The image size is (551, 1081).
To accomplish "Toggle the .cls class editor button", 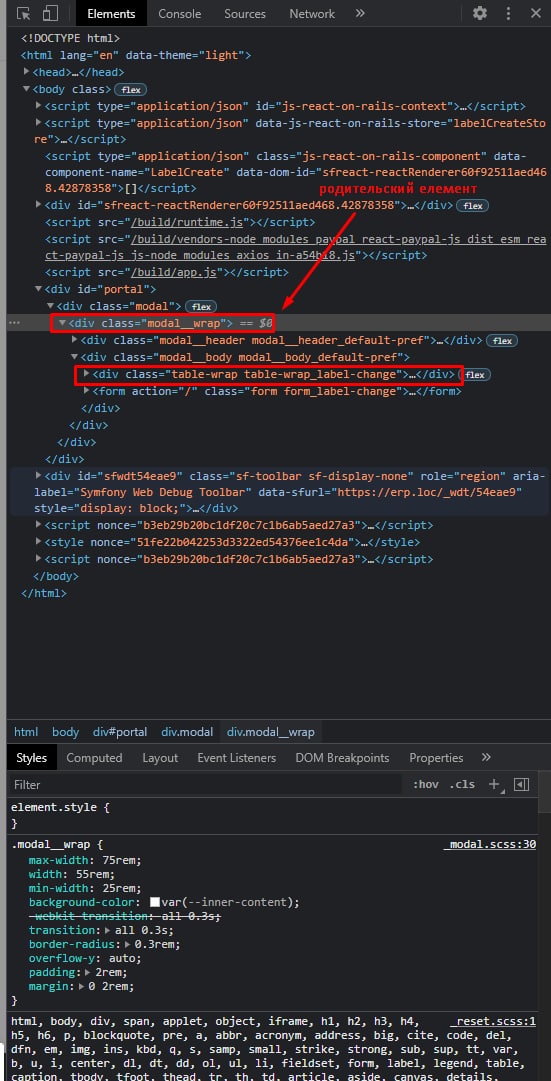I will click(x=462, y=785).
